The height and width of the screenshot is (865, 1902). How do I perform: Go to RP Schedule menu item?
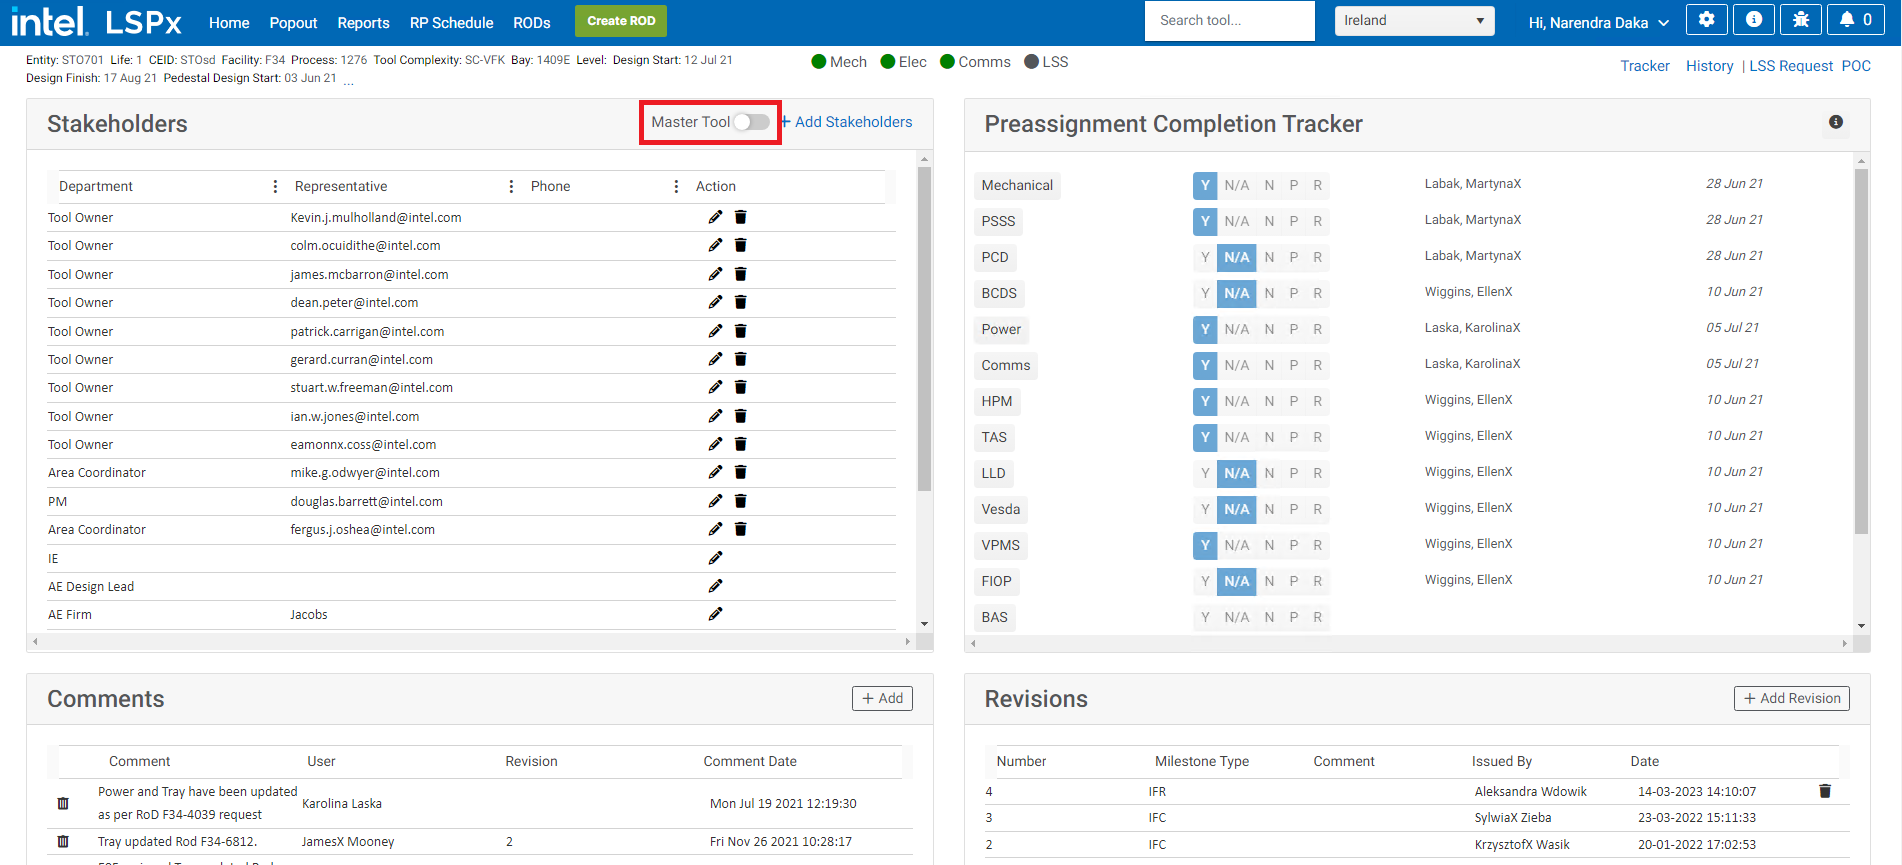[451, 22]
